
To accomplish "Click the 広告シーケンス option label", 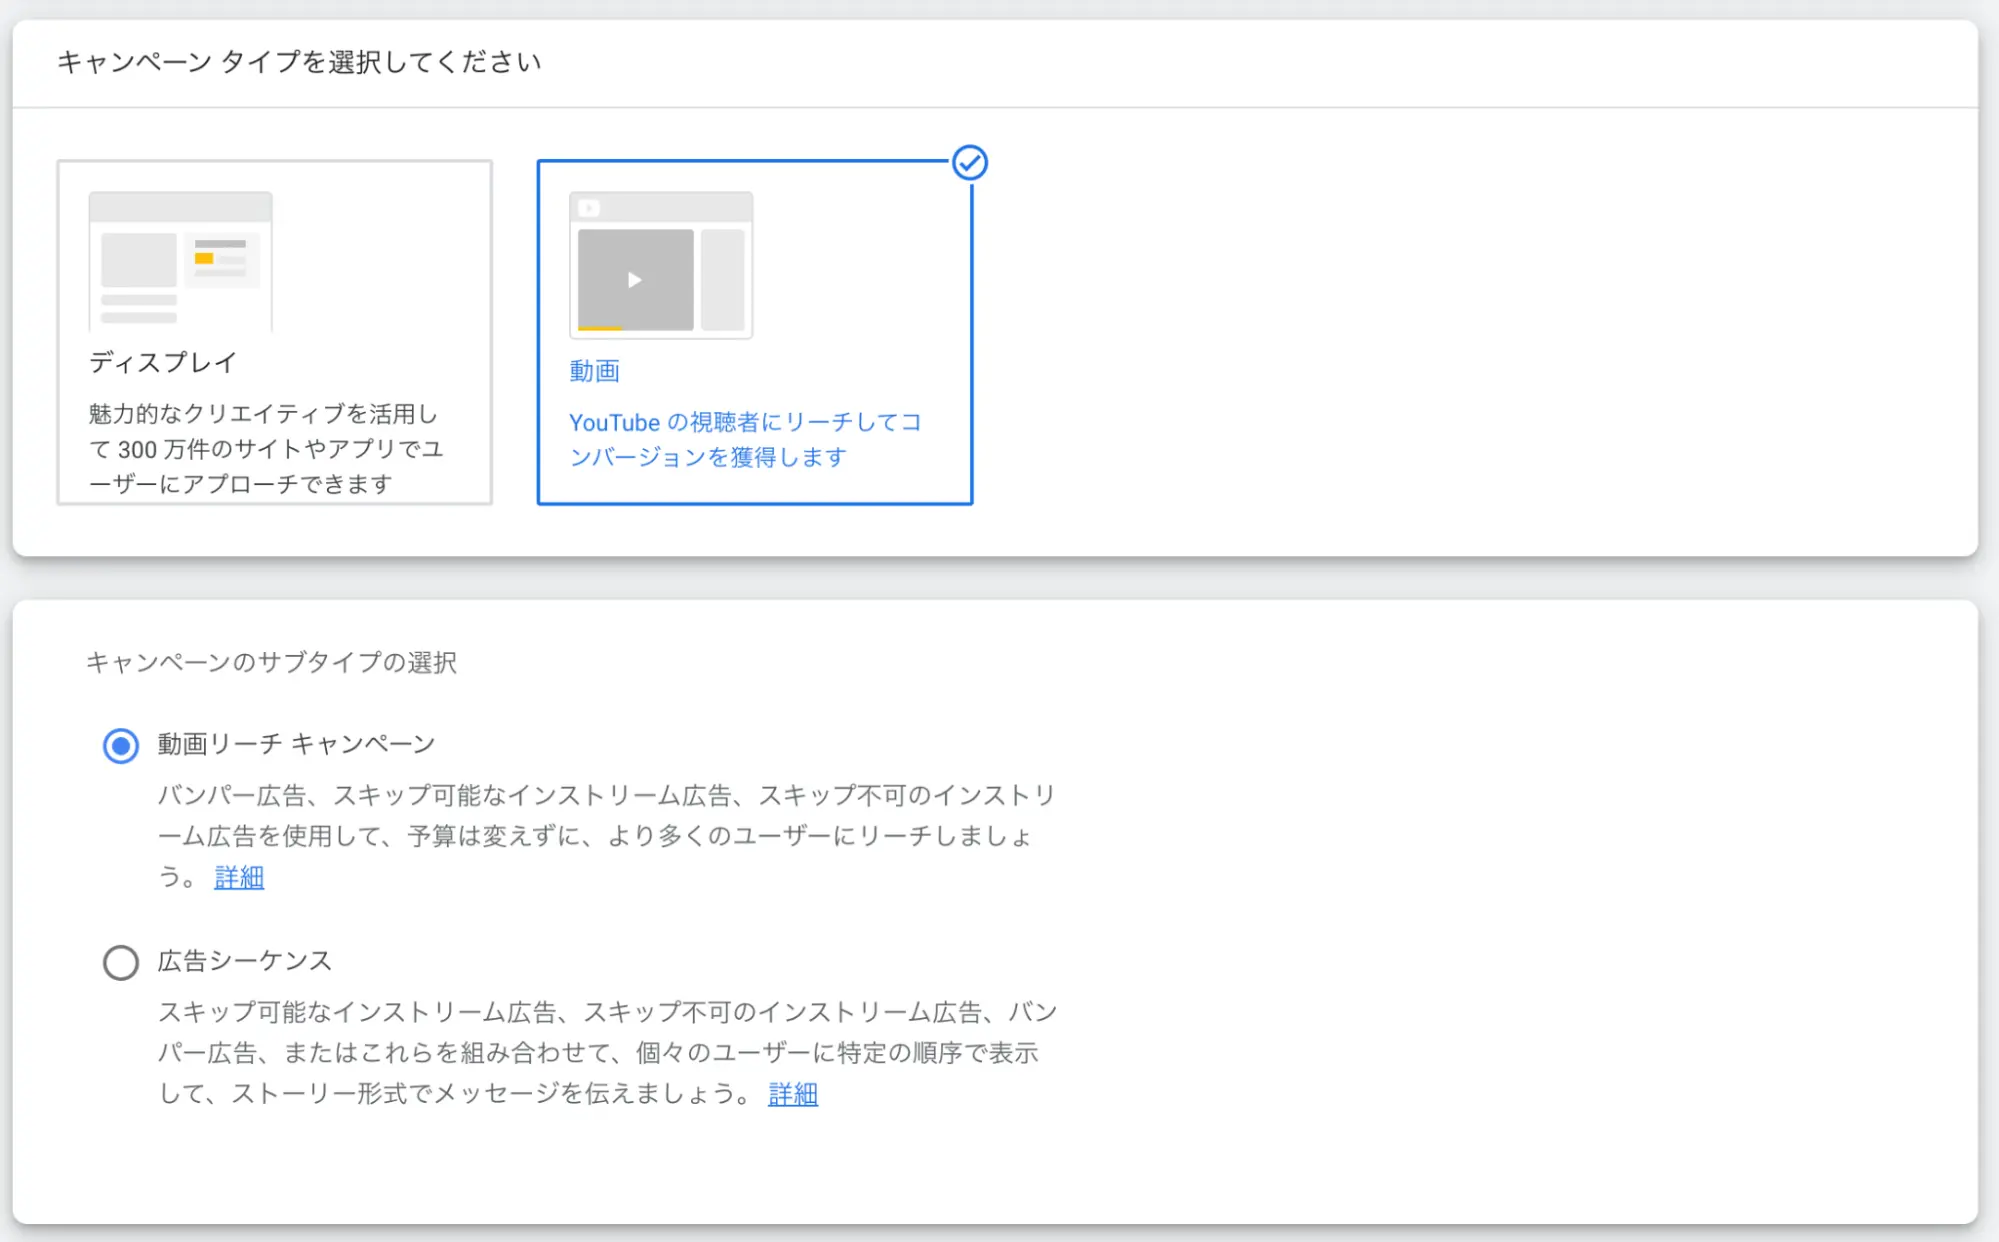I will [x=244, y=961].
